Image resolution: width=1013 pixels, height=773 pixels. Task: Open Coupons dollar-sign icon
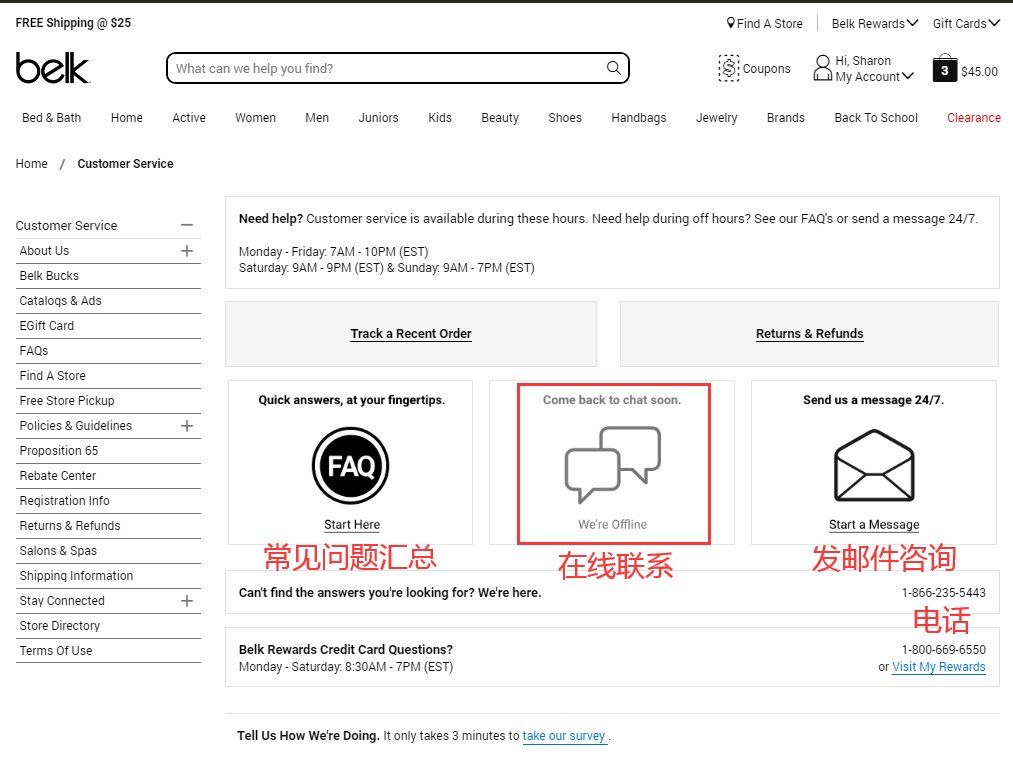[728, 68]
